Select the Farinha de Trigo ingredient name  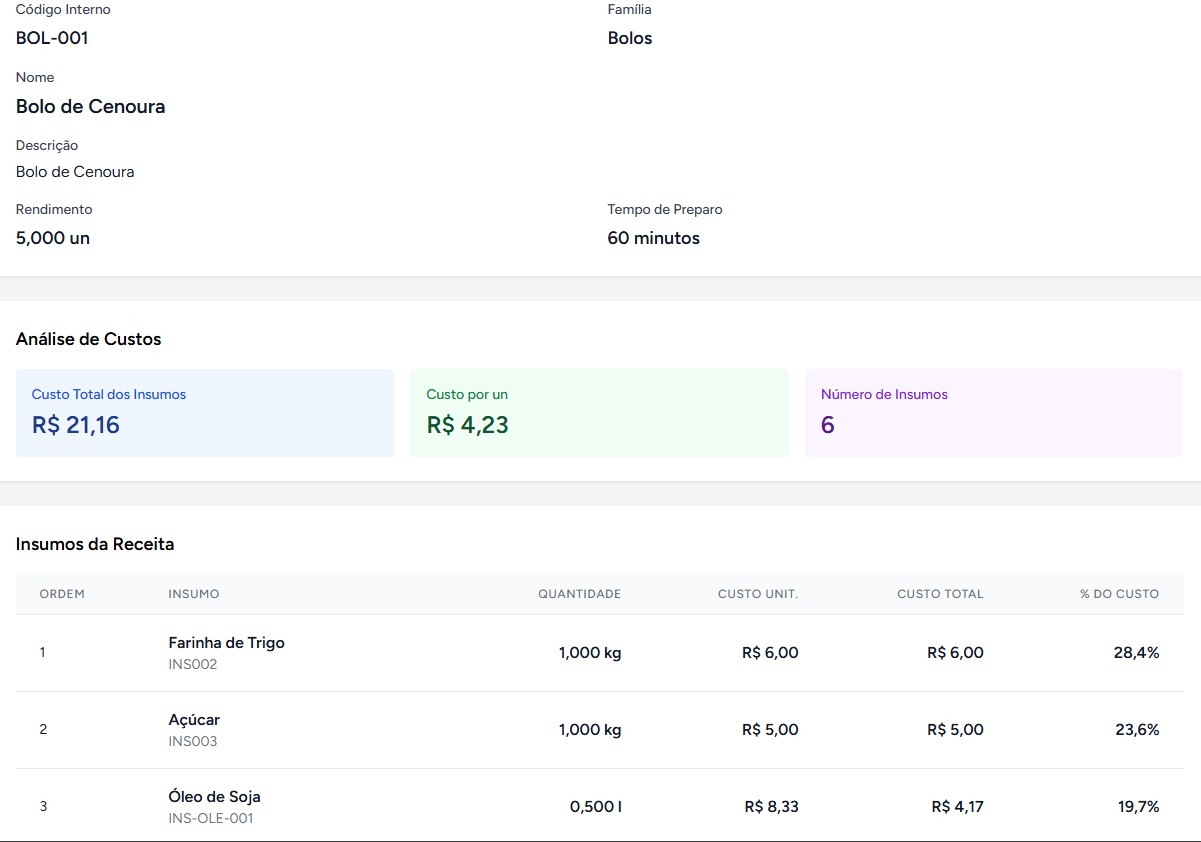226,643
